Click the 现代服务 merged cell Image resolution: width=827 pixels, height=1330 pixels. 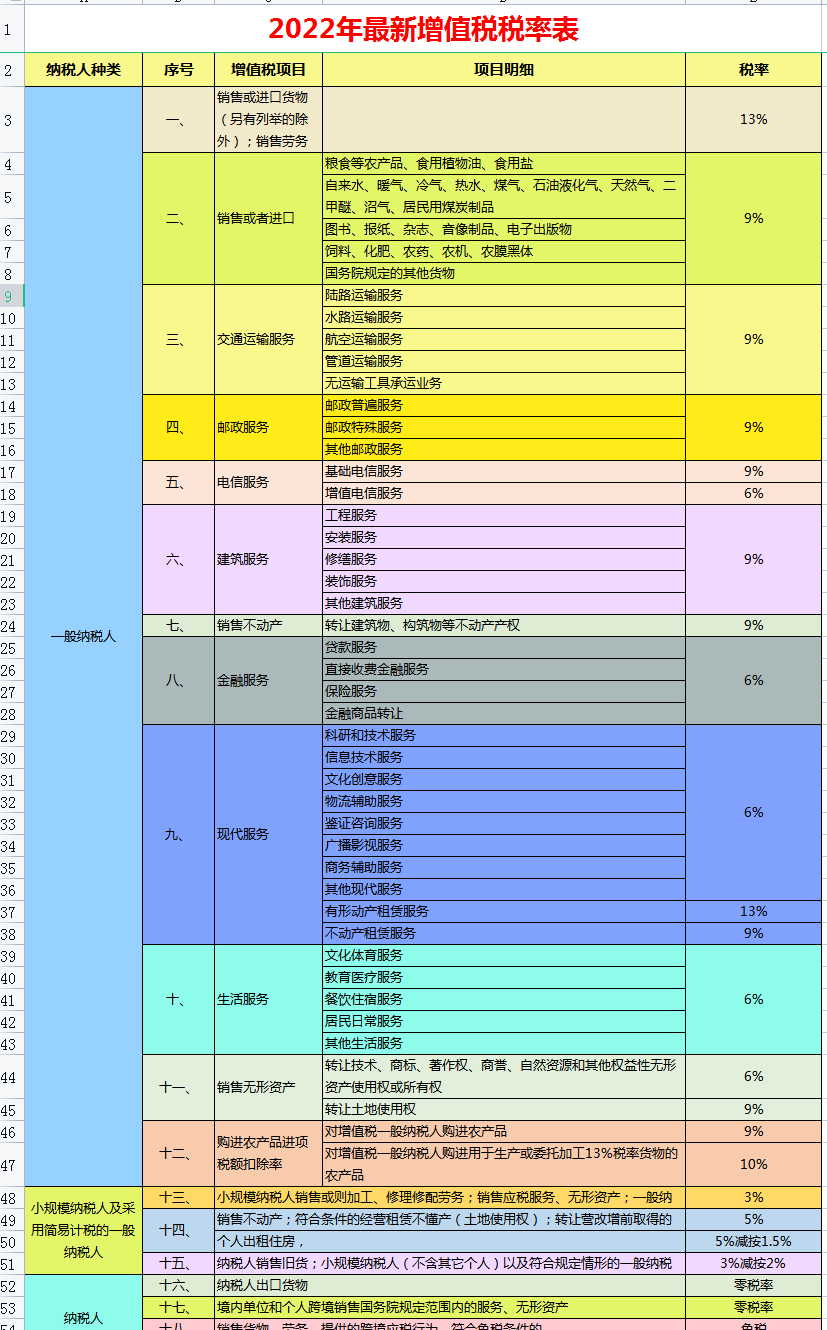268,834
